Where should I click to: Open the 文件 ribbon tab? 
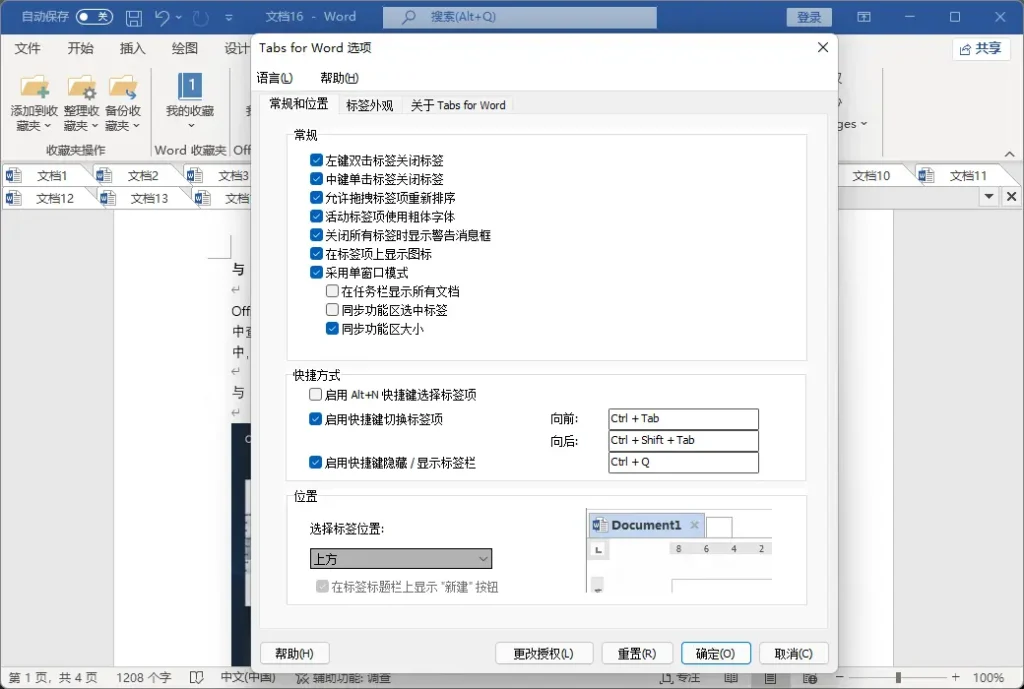pyautogui.click(x=27, y=48)
